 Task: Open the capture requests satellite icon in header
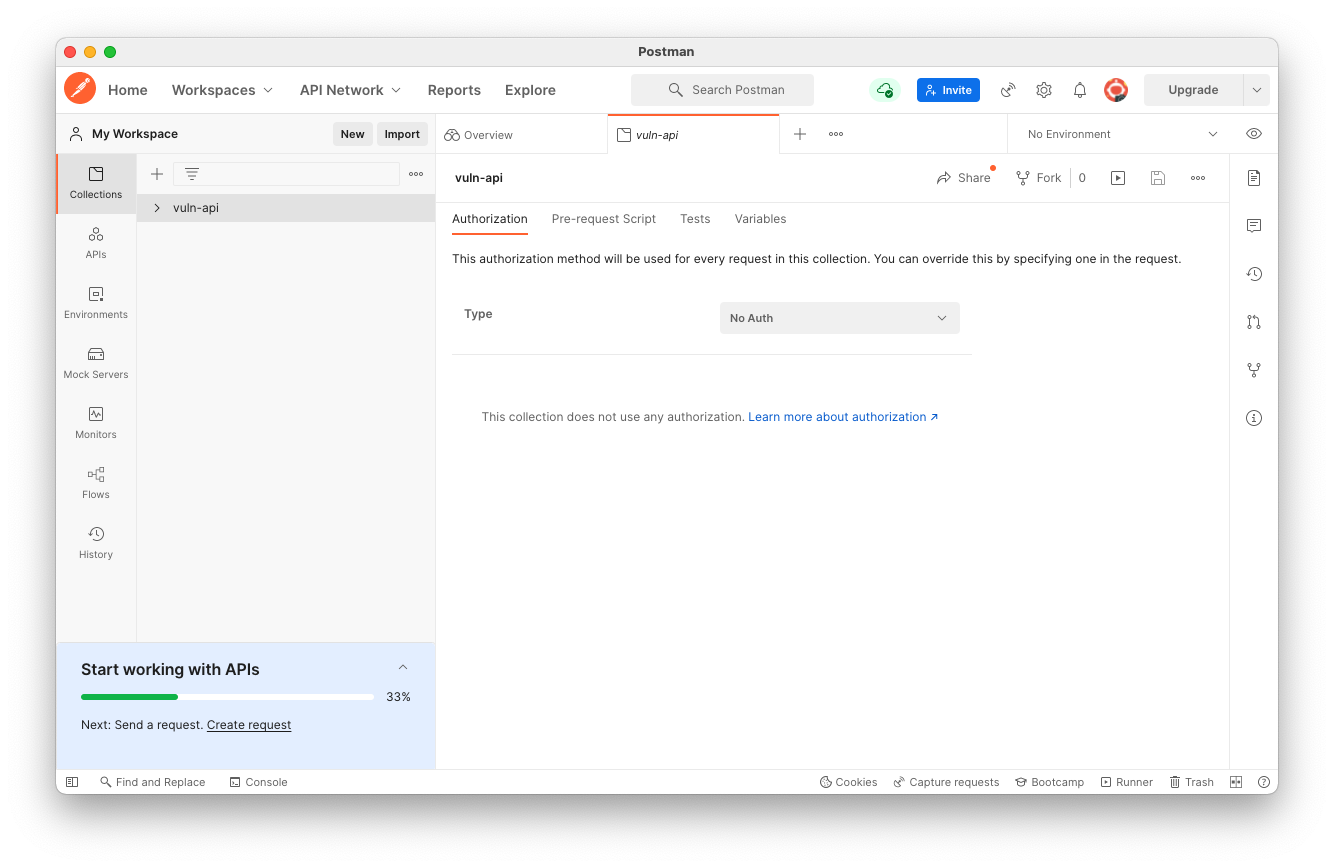[x=1008, y=90]
